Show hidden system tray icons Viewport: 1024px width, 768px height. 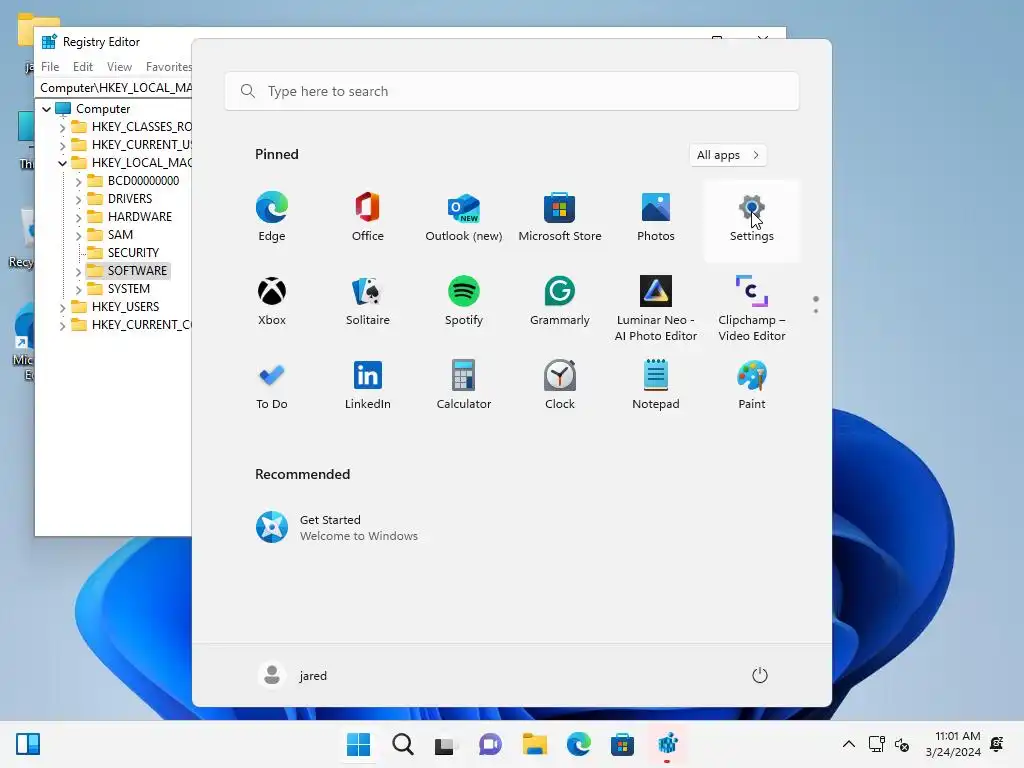(x=848, y=744)
